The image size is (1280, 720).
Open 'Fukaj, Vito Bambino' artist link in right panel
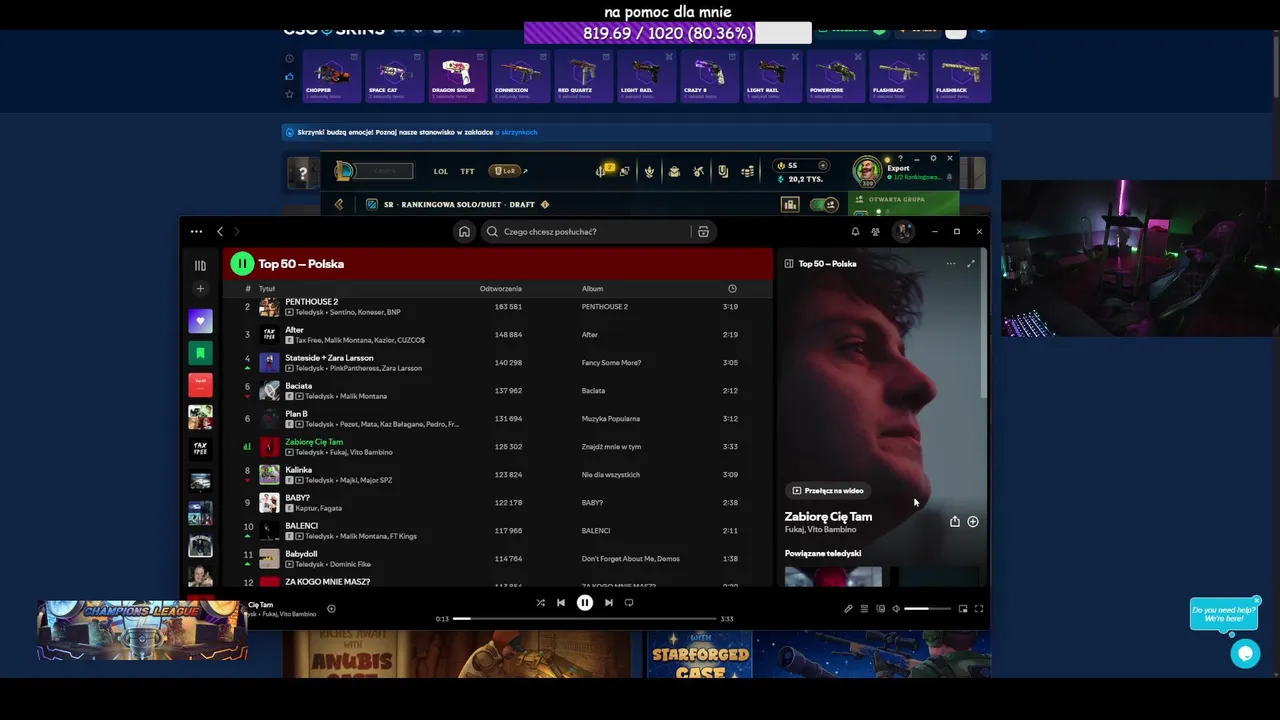pyautogui.click(x=820, y=530)
